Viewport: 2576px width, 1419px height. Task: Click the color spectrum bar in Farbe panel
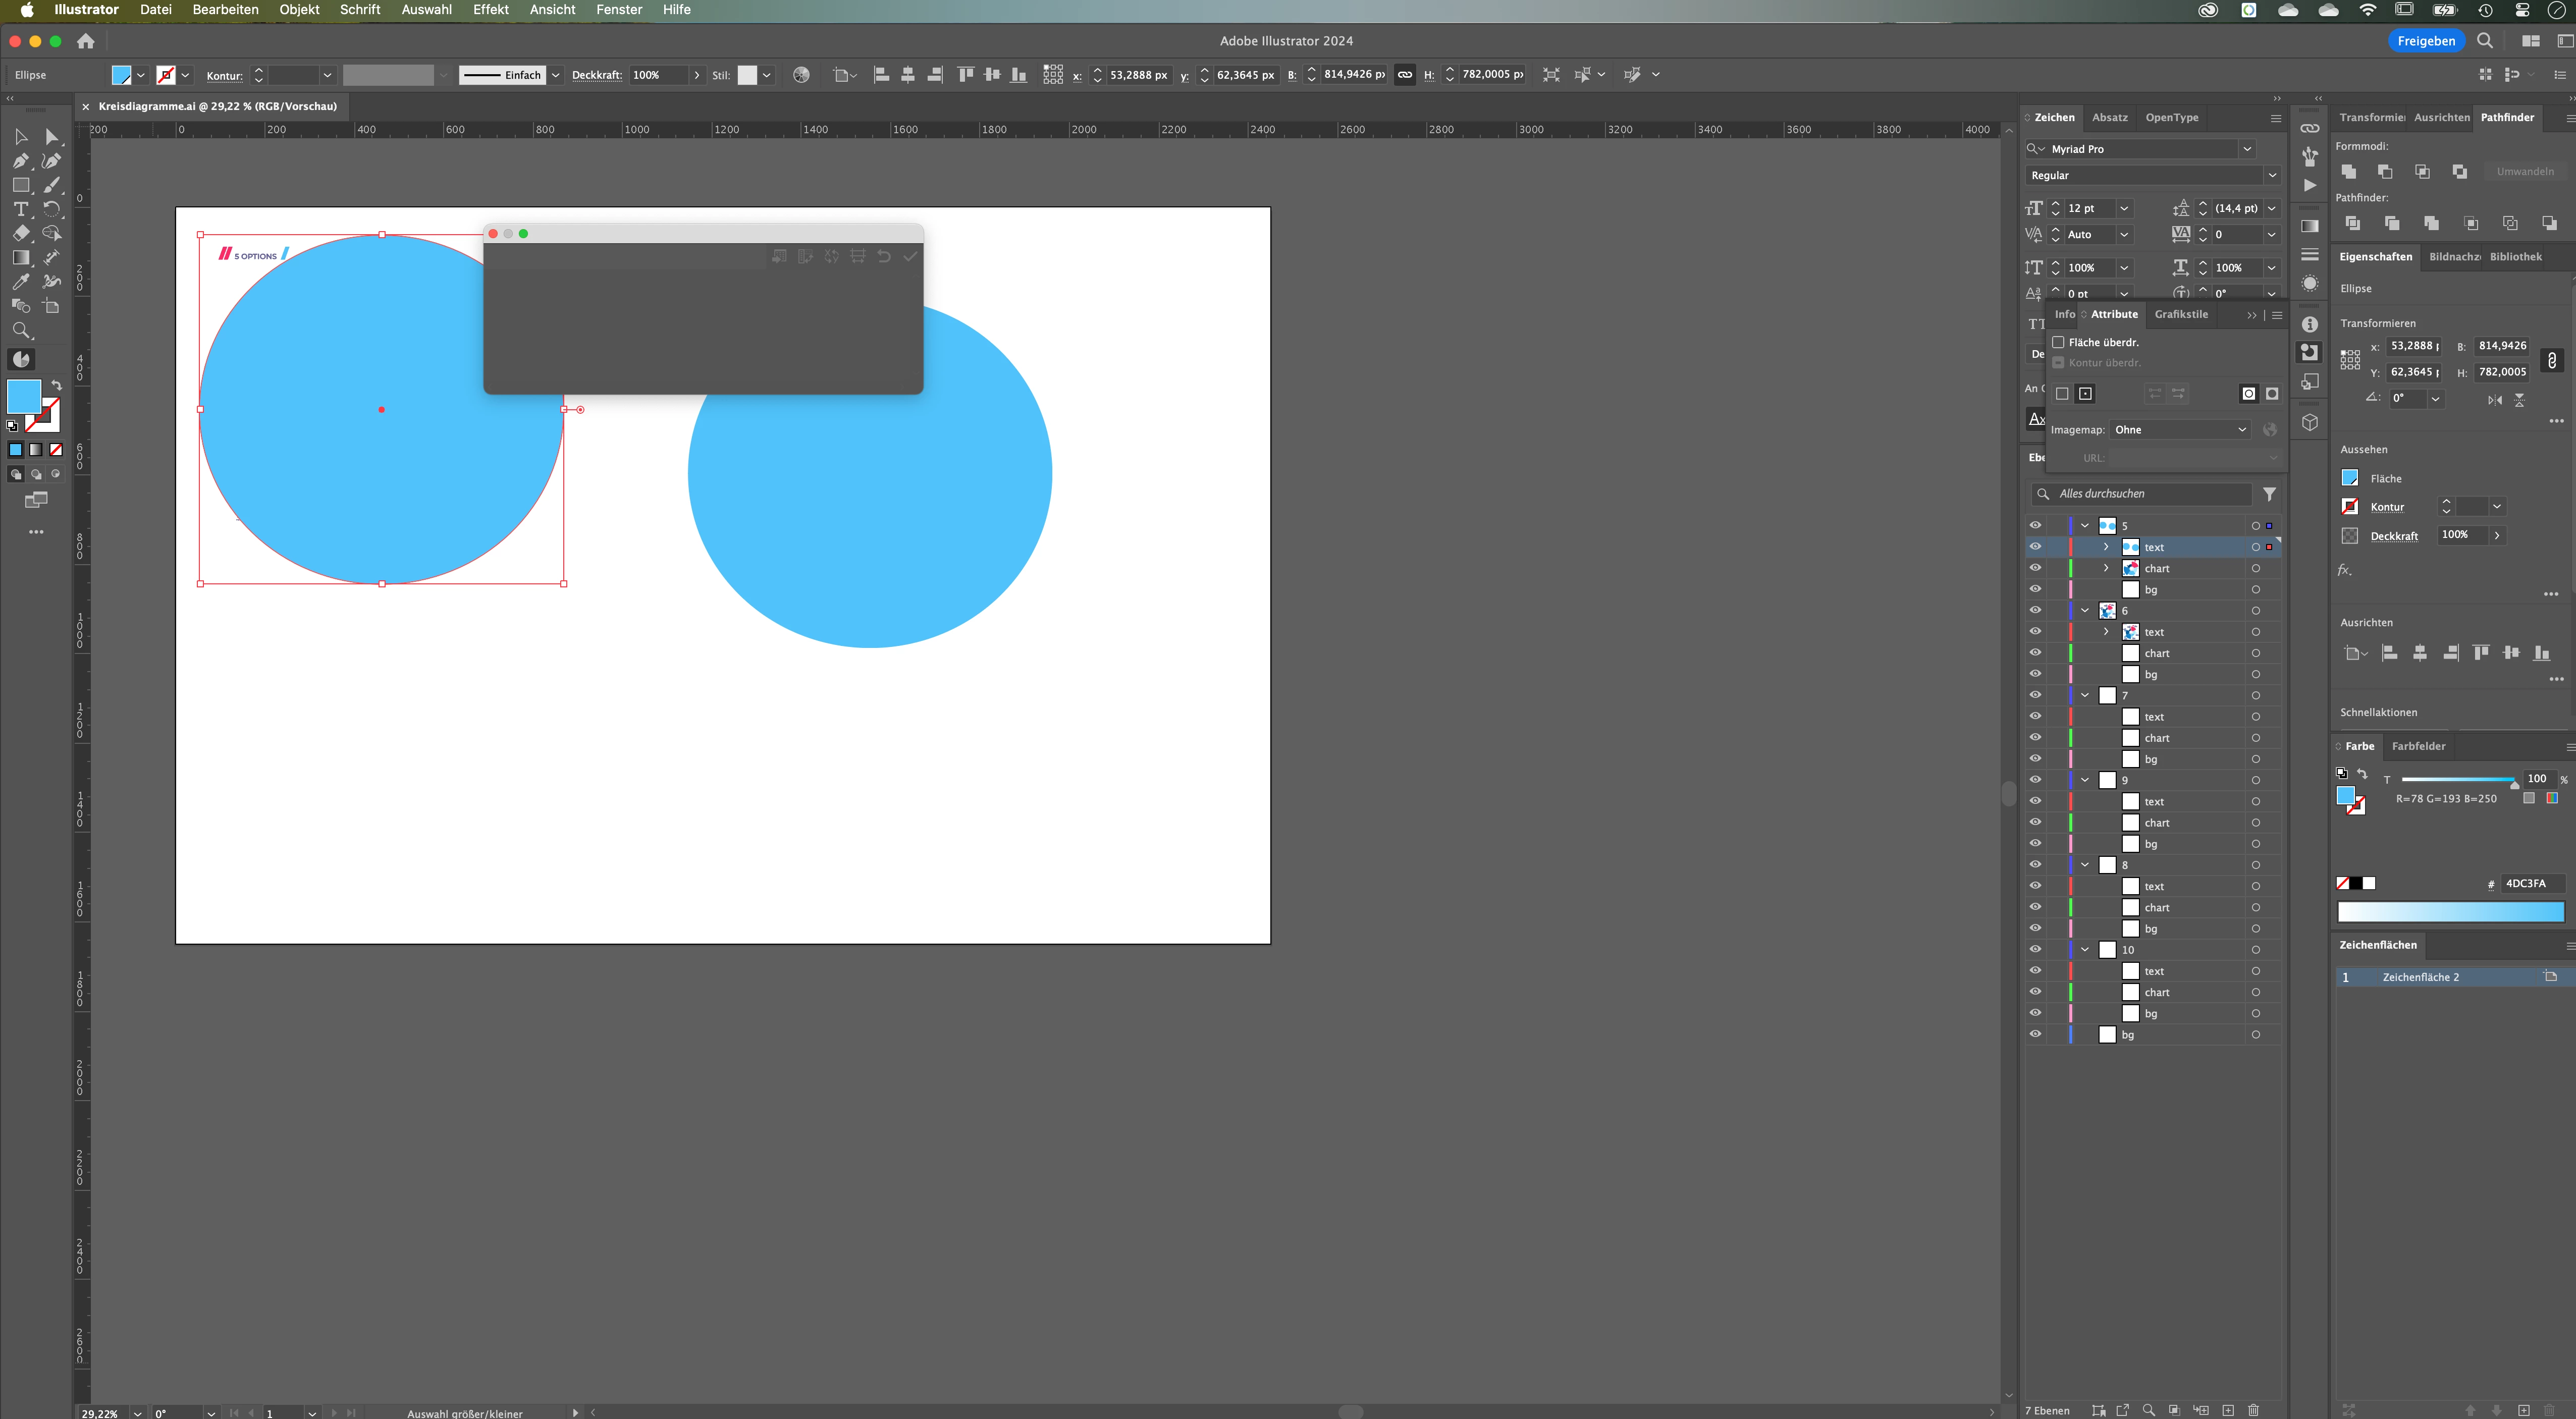[2450, 911]
